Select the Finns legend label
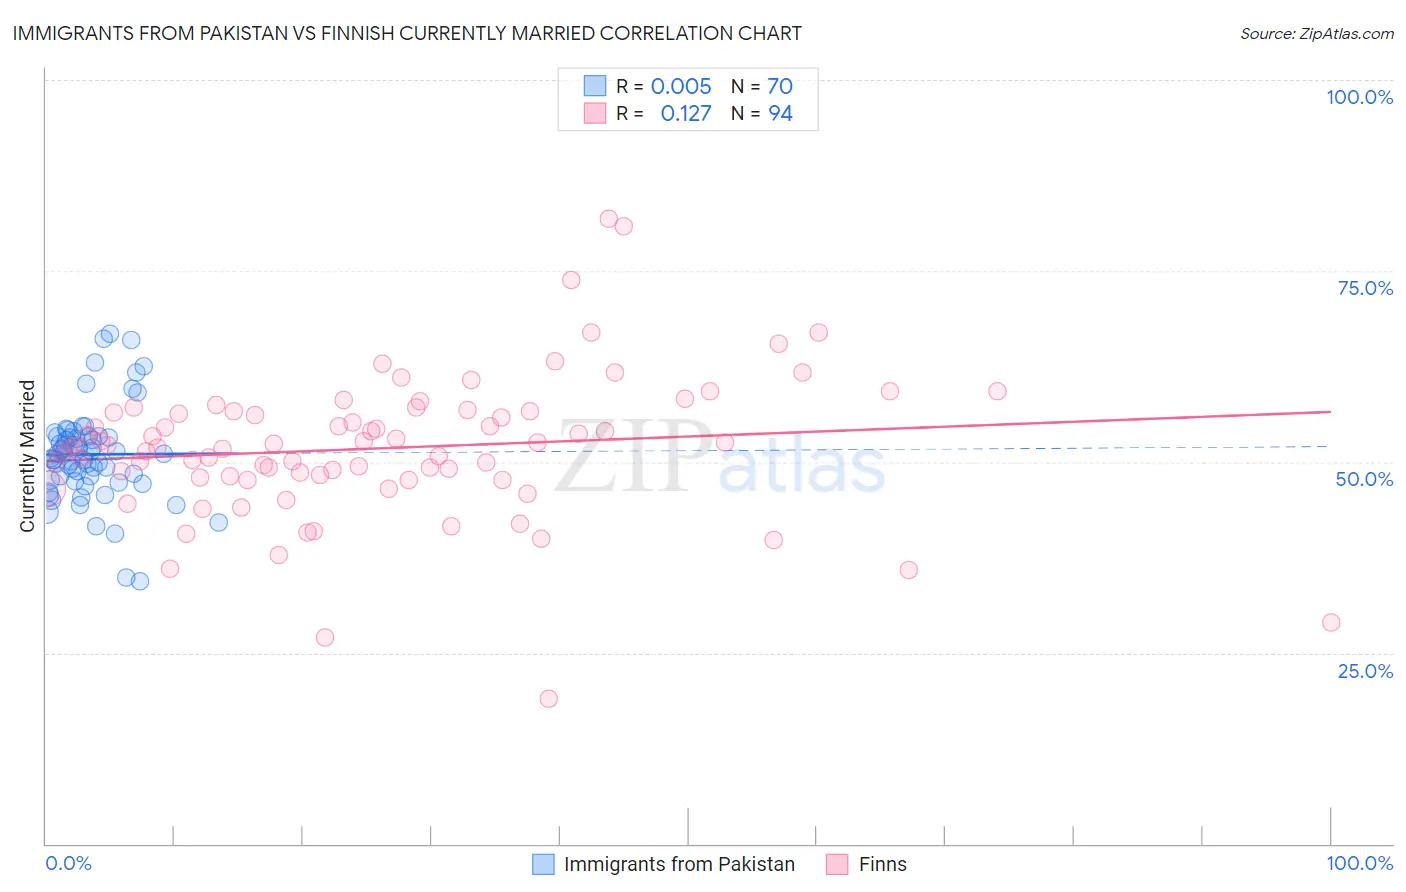 [x=882, y=864]
